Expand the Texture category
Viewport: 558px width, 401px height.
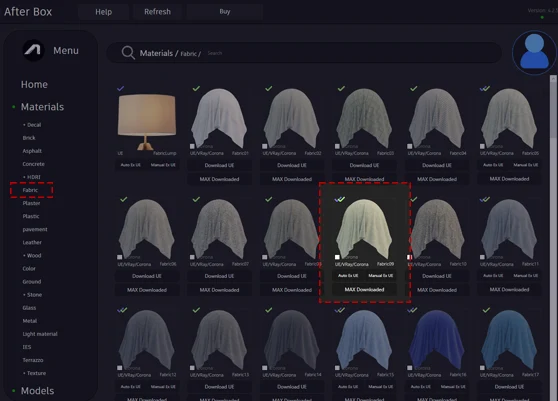35,373
